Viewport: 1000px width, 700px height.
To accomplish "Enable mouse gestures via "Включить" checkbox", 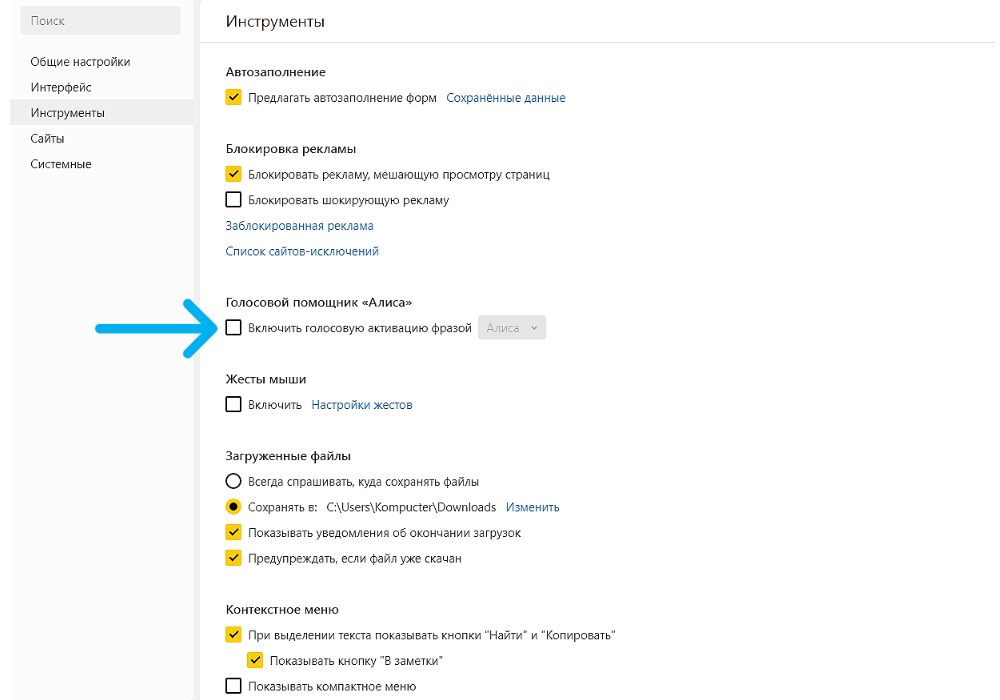I will tap(233, 405).
